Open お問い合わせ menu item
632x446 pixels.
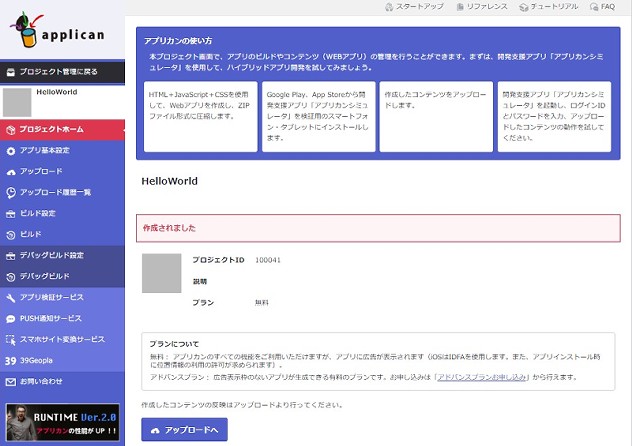(62, 381)
